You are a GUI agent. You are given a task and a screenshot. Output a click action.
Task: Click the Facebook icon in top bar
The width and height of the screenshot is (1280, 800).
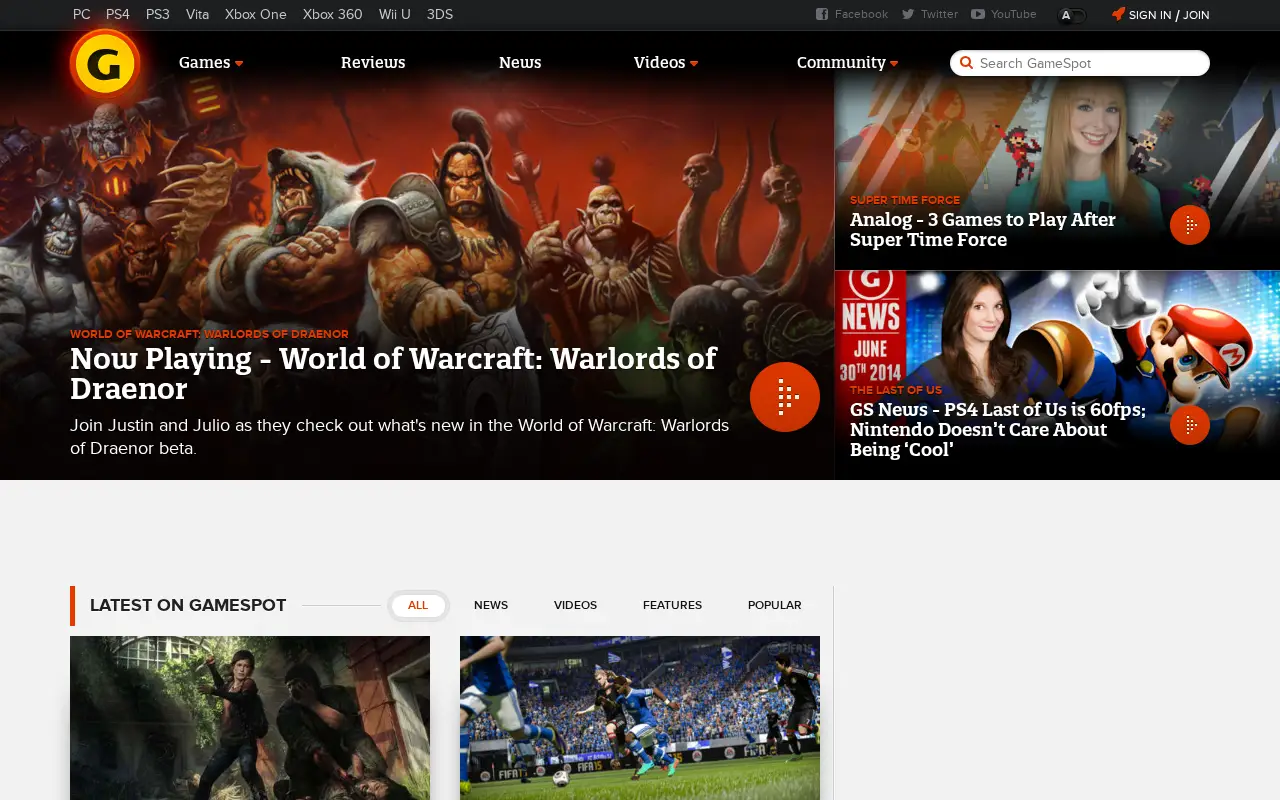[x=822, y=14]
